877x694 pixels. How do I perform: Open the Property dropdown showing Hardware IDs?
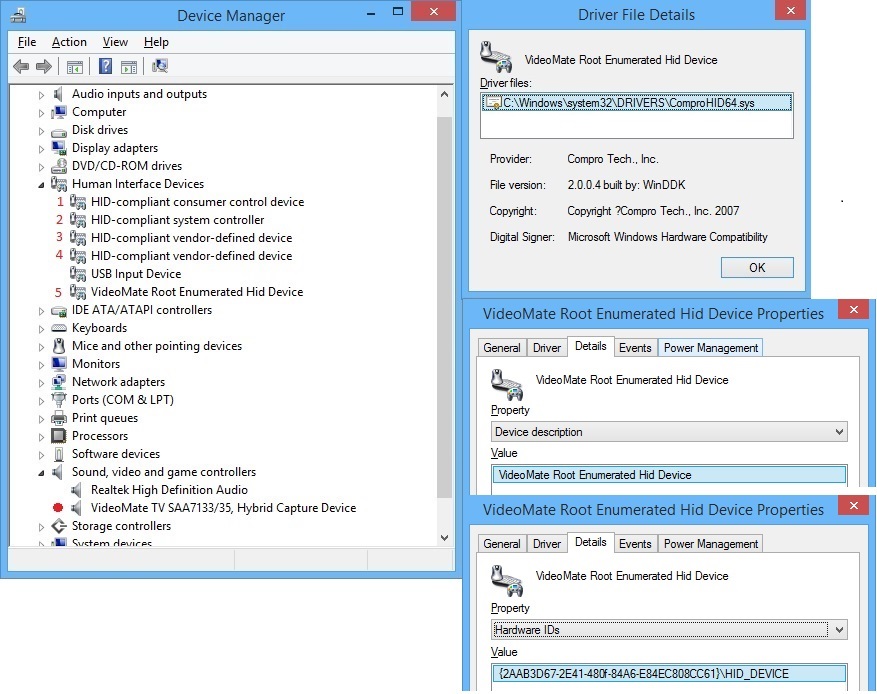point(669,630)
